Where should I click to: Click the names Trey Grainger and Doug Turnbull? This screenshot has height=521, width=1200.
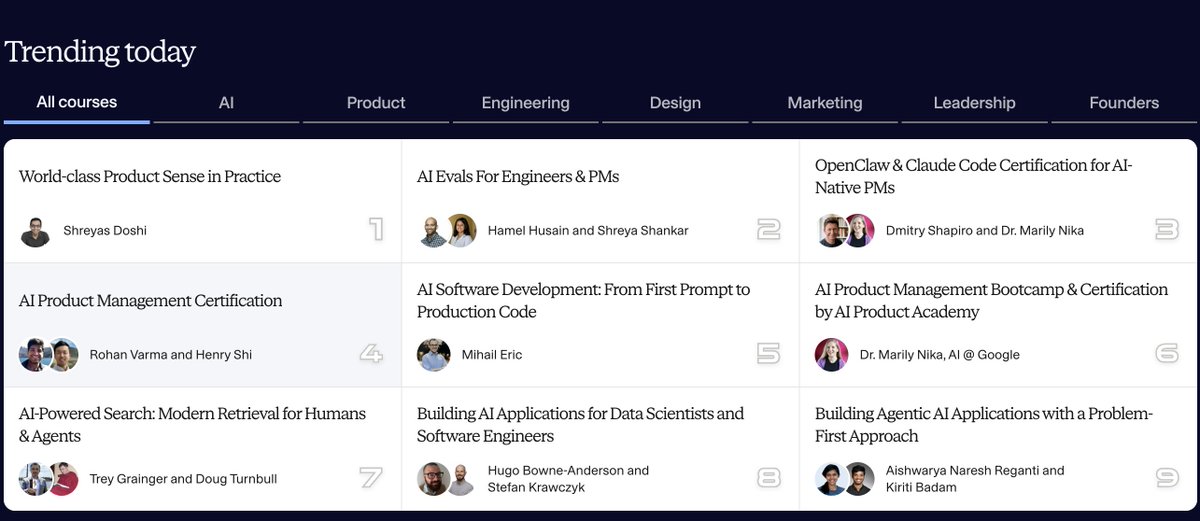pyautogui.click(x=183, y=479)
